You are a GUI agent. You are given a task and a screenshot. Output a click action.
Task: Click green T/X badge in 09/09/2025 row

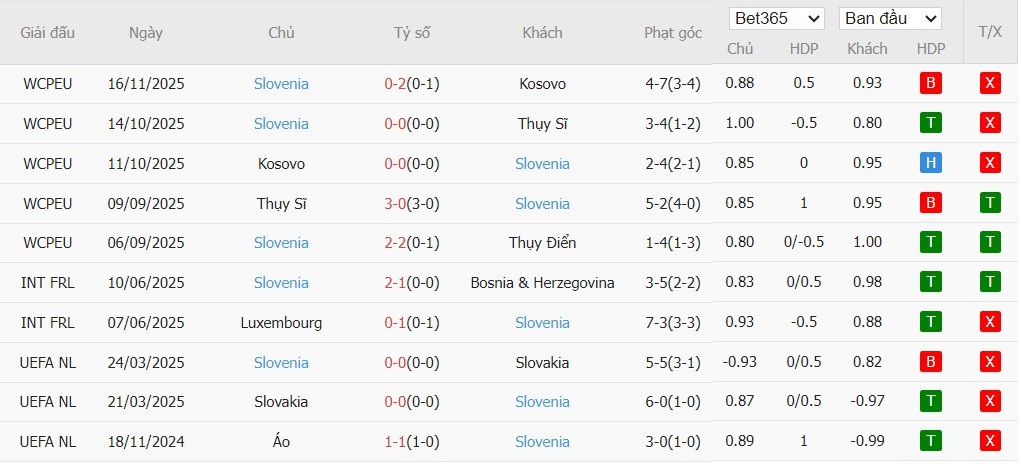click(x=990, y=203)
